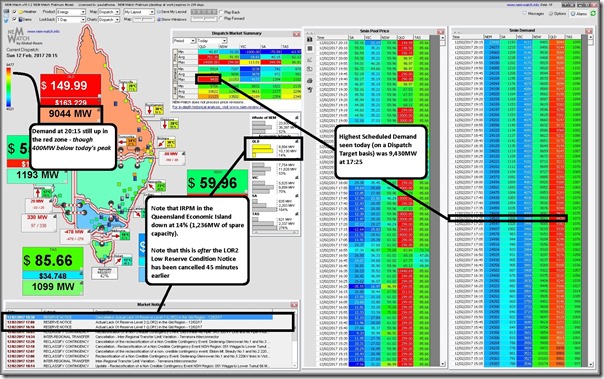Click the Show Windows button
604x379 pixels.
click(172, 19)
